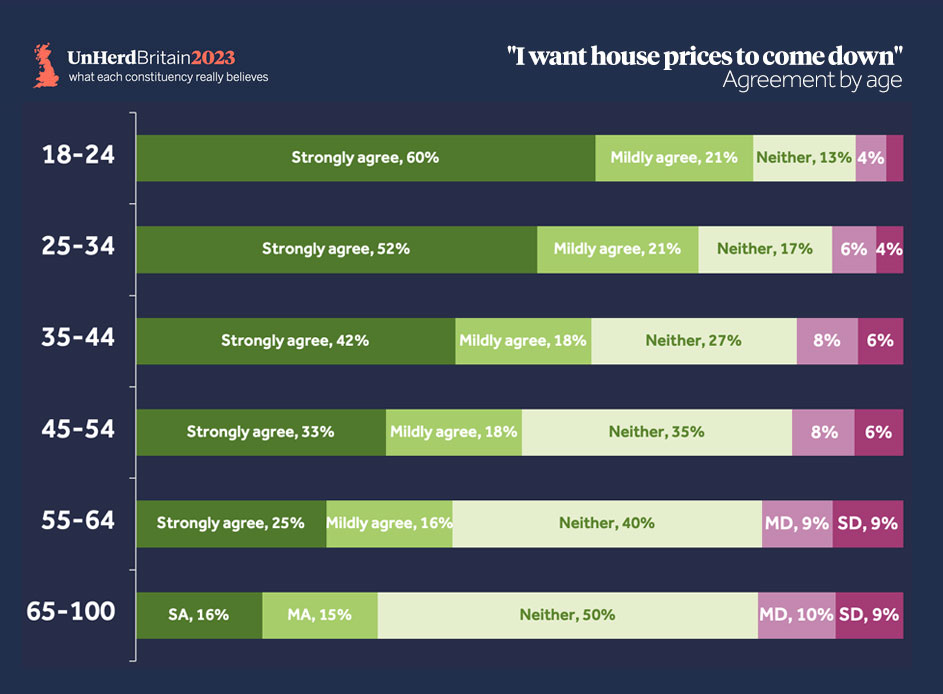Click the tagline "what each constituency really believes"
The width and height of the screenshot is (943, 694).
(x=168, y=77)
